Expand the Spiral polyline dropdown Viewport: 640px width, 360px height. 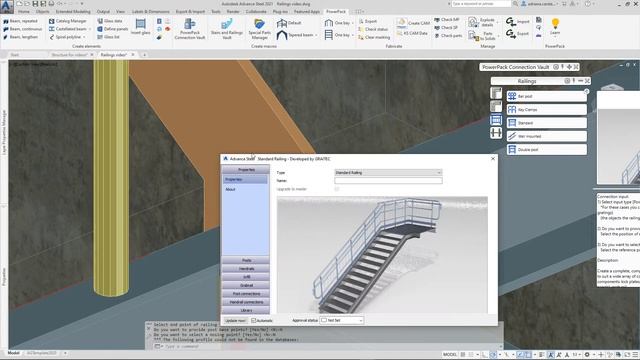tap(84, 37)
